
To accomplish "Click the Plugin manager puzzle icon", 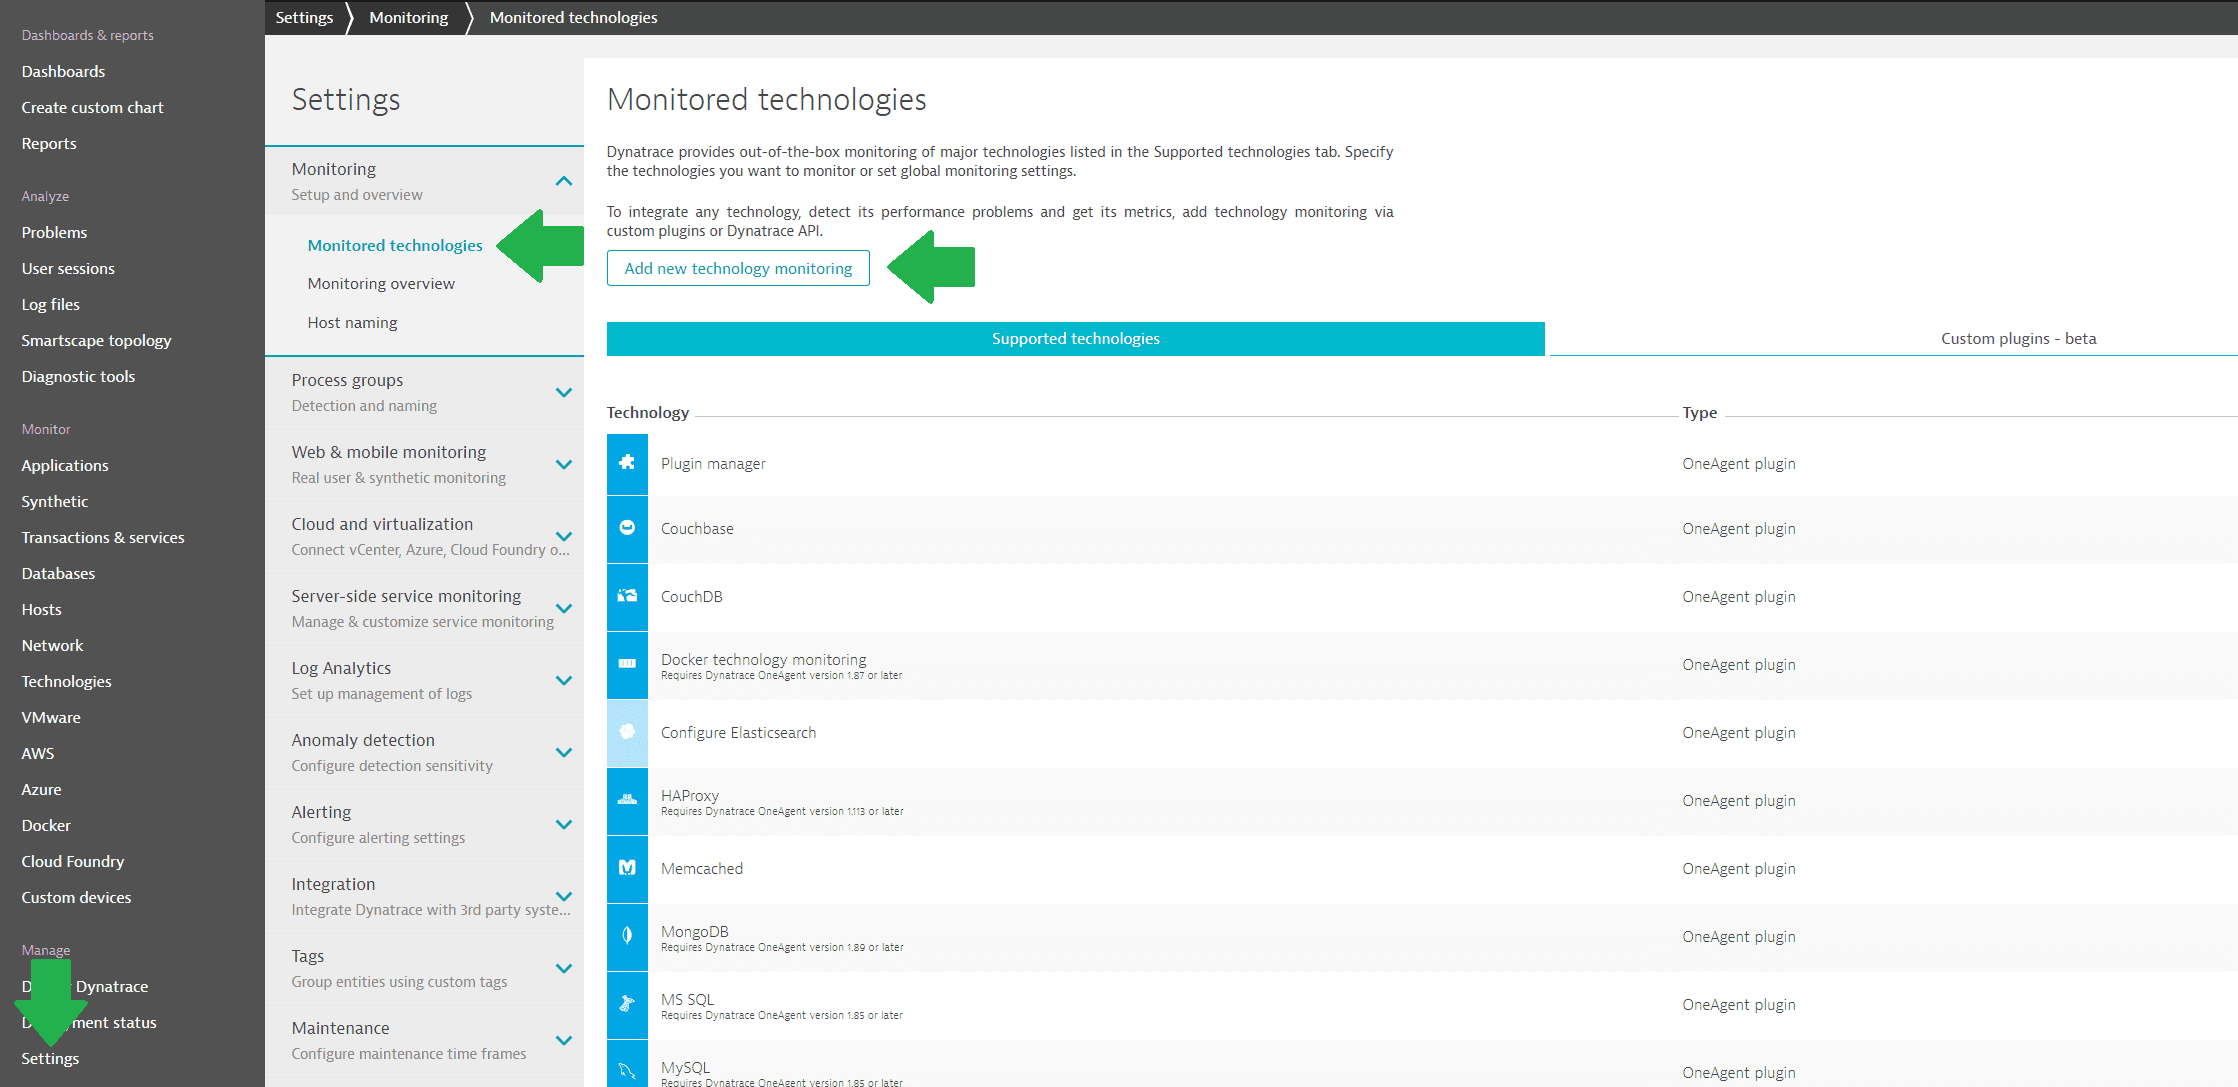I will coord(627,463).
